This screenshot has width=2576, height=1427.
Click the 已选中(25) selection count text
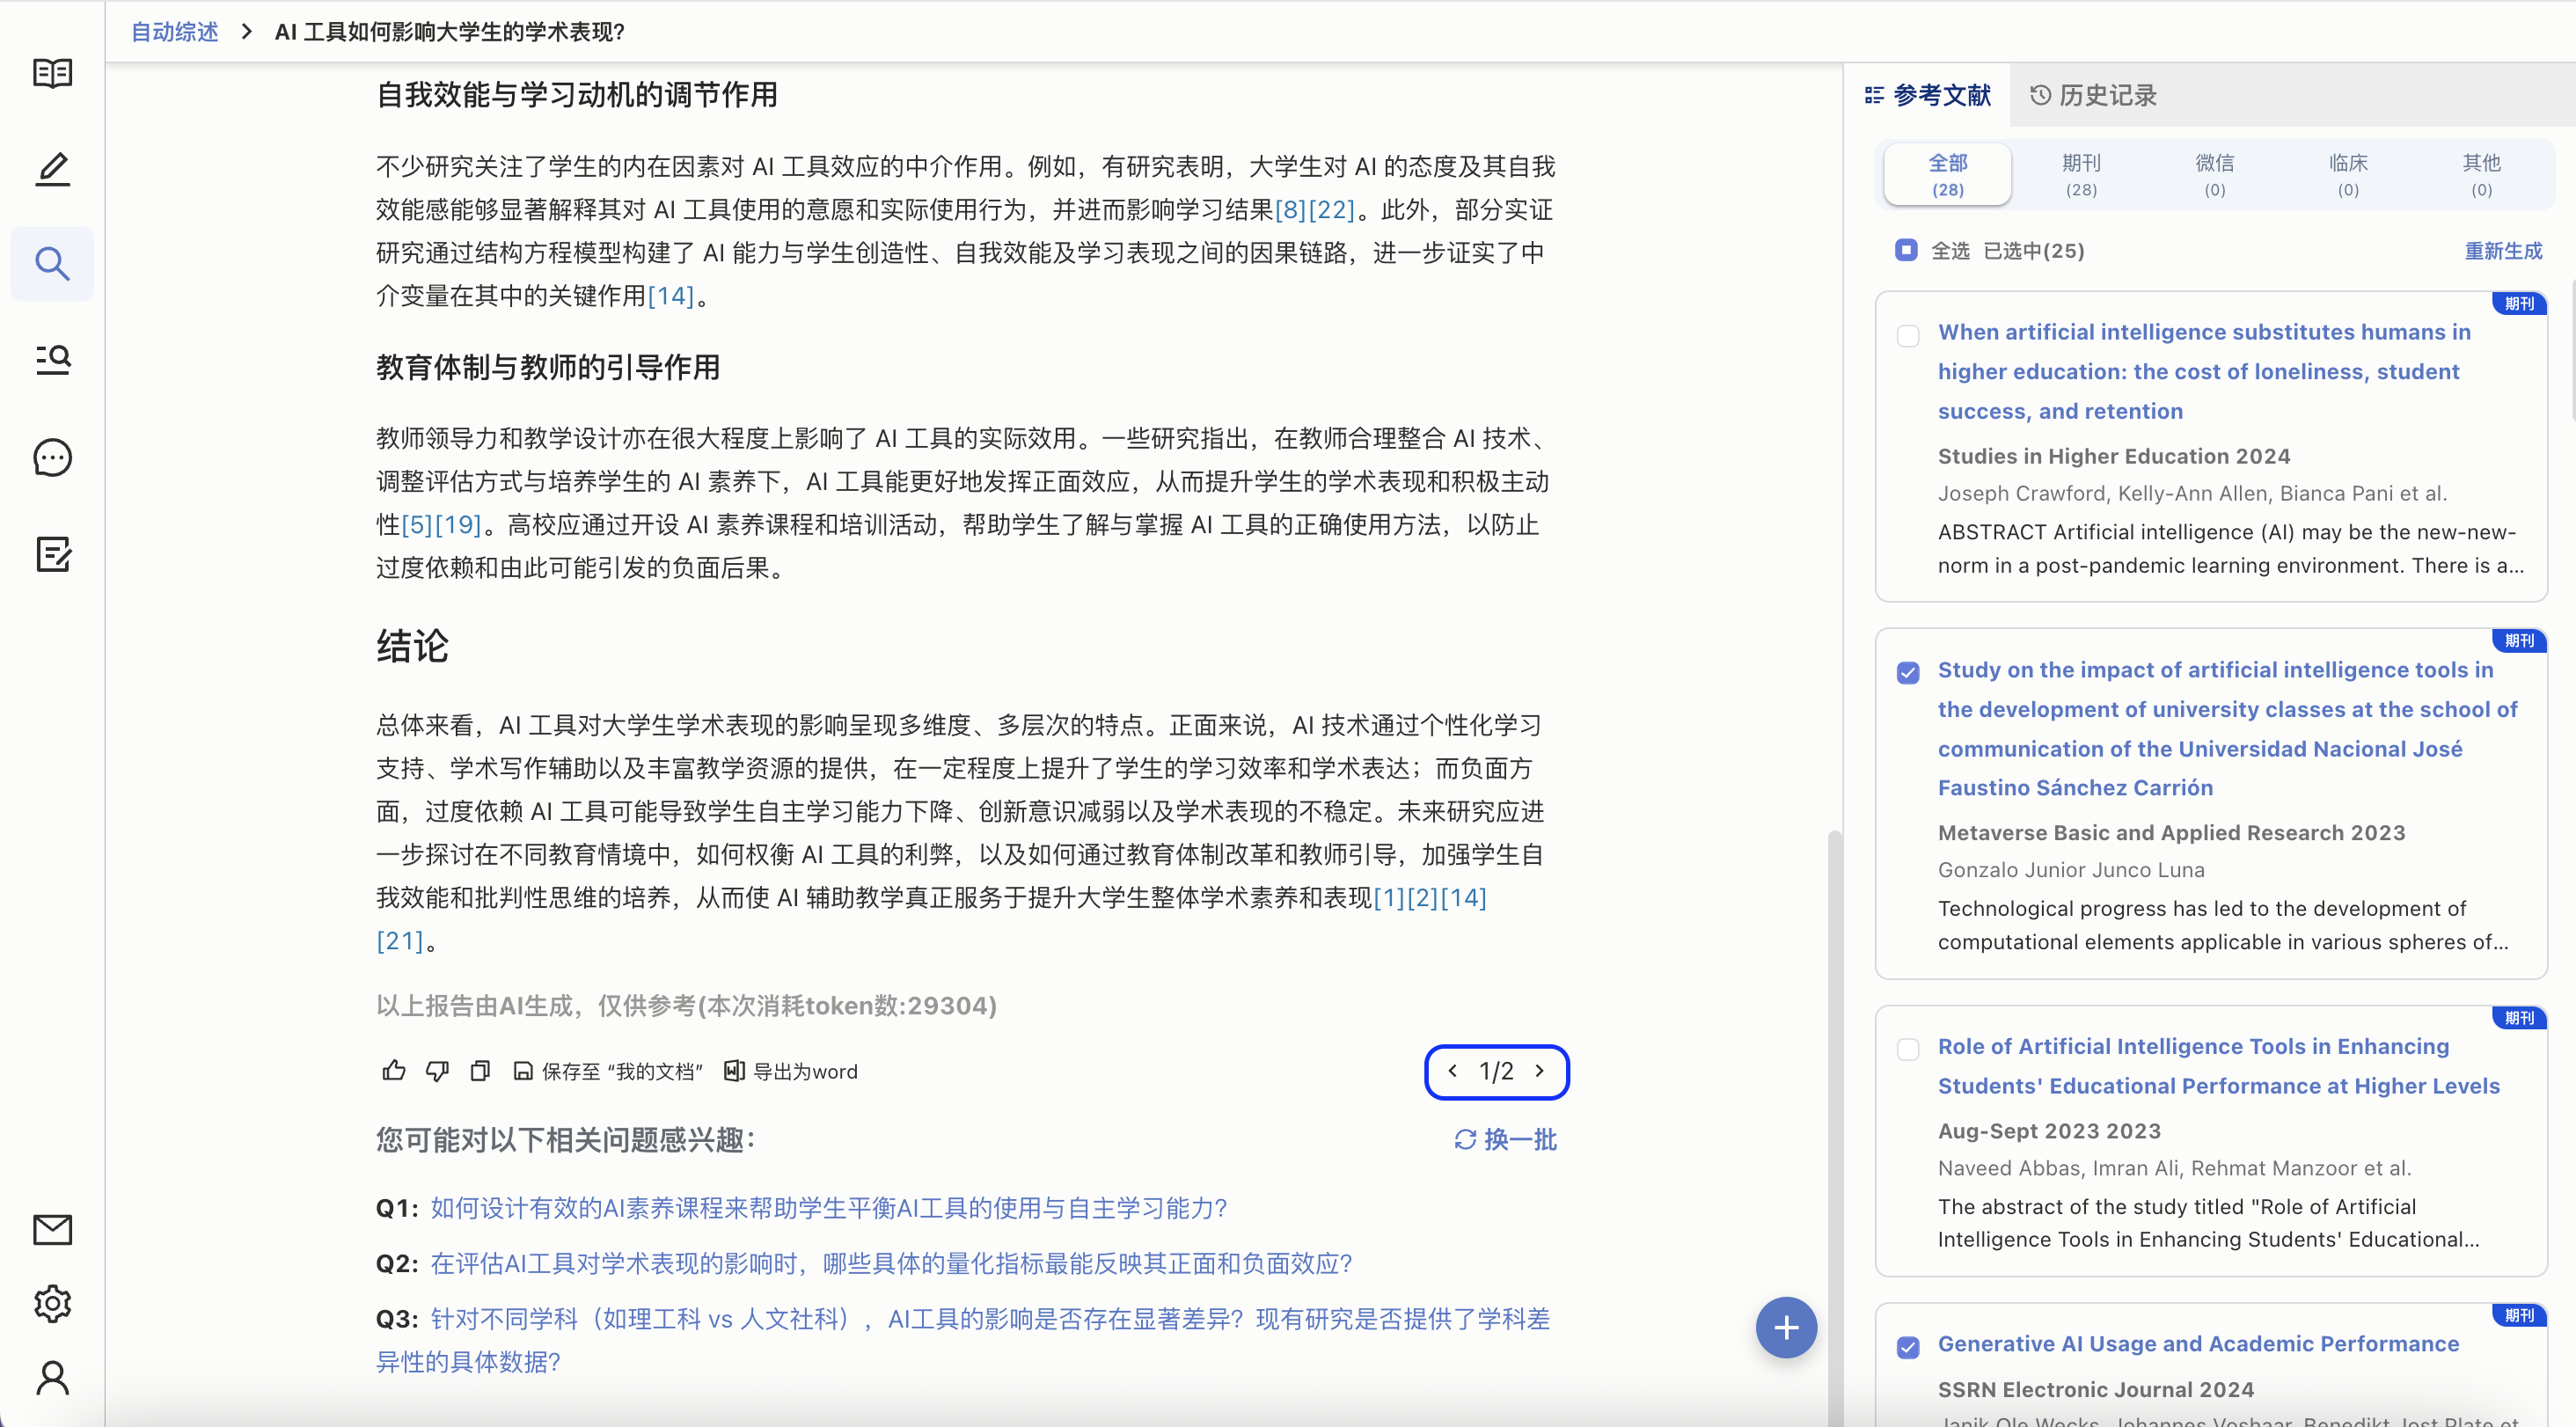[2033, 250]
